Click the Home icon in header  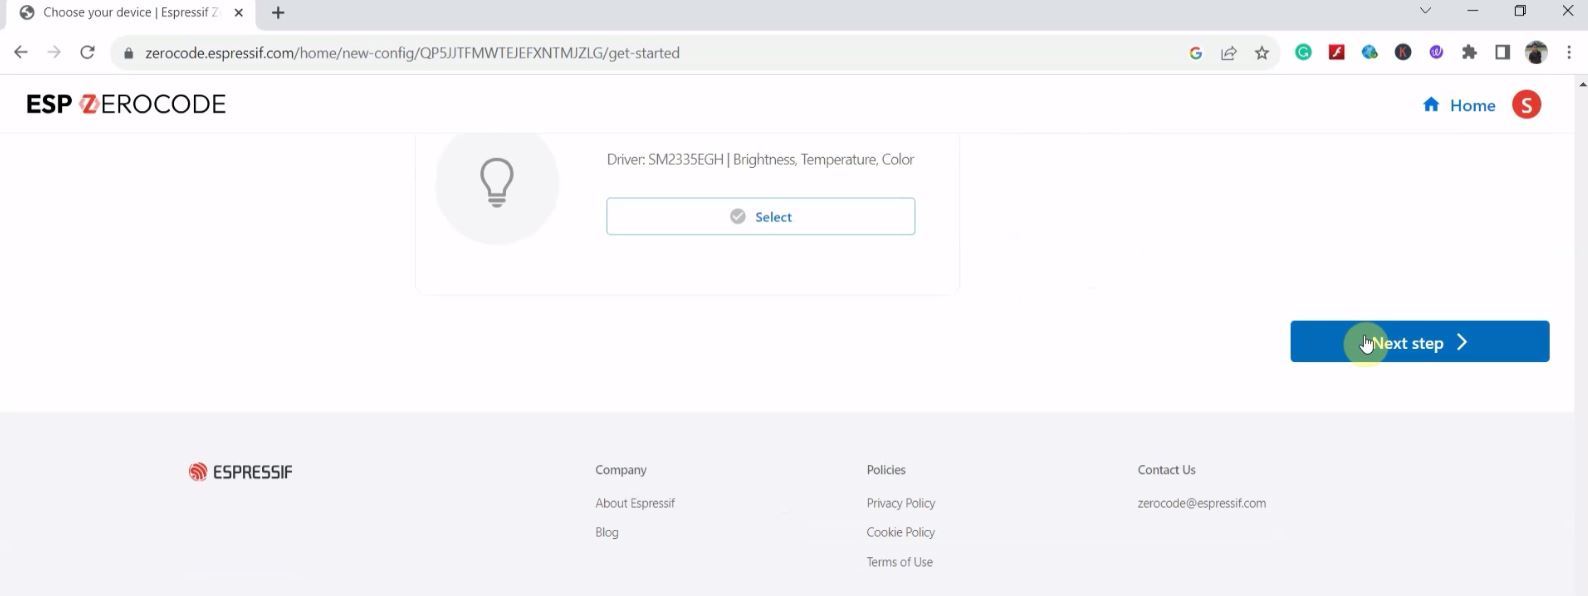tap(1431, 105)
